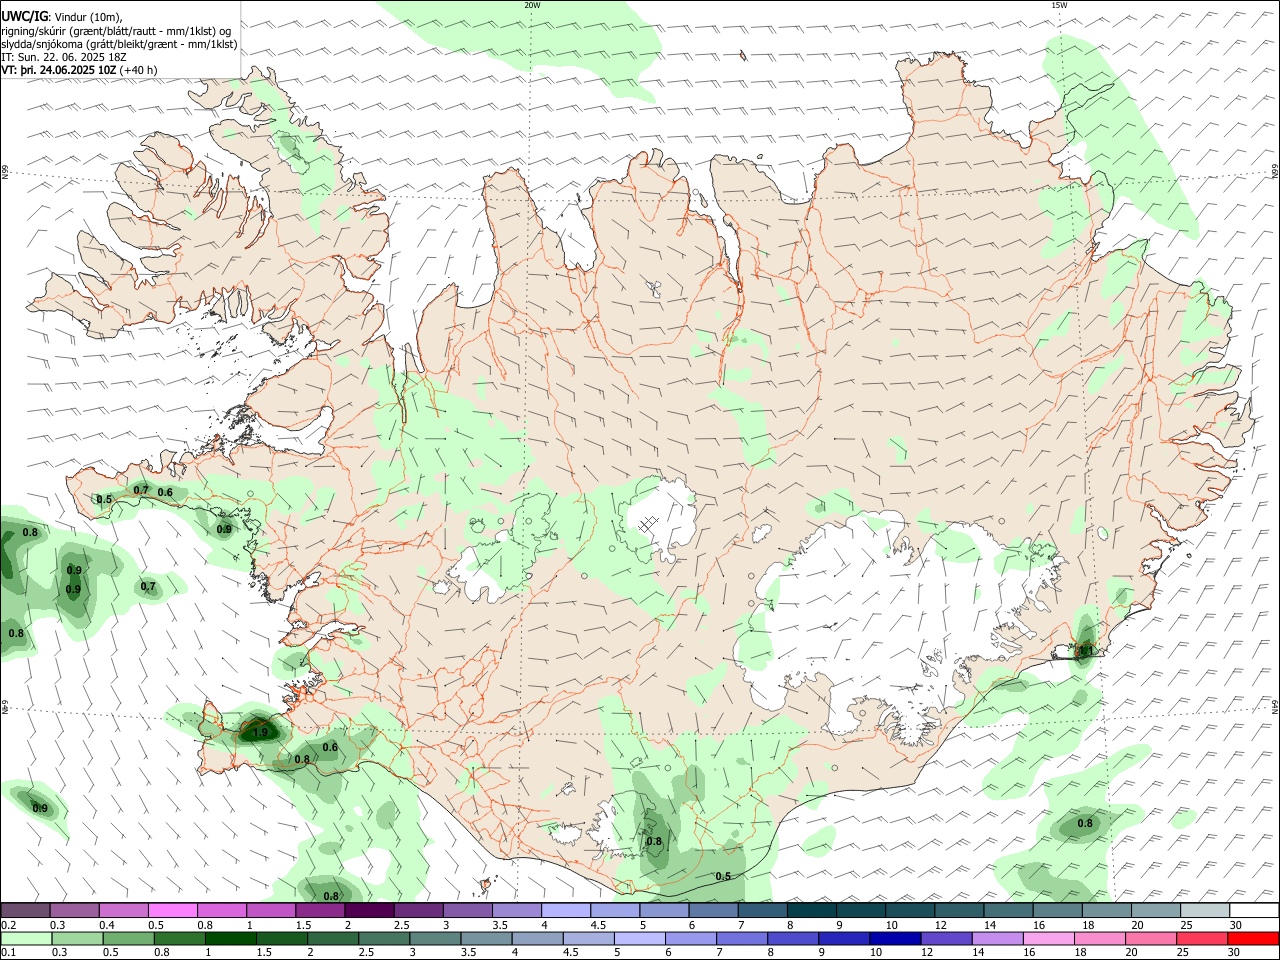Pick the dark teal upper swatch between 8 and 9
Viewport: 1280px width, 960px height.
(x=811, y=911)
